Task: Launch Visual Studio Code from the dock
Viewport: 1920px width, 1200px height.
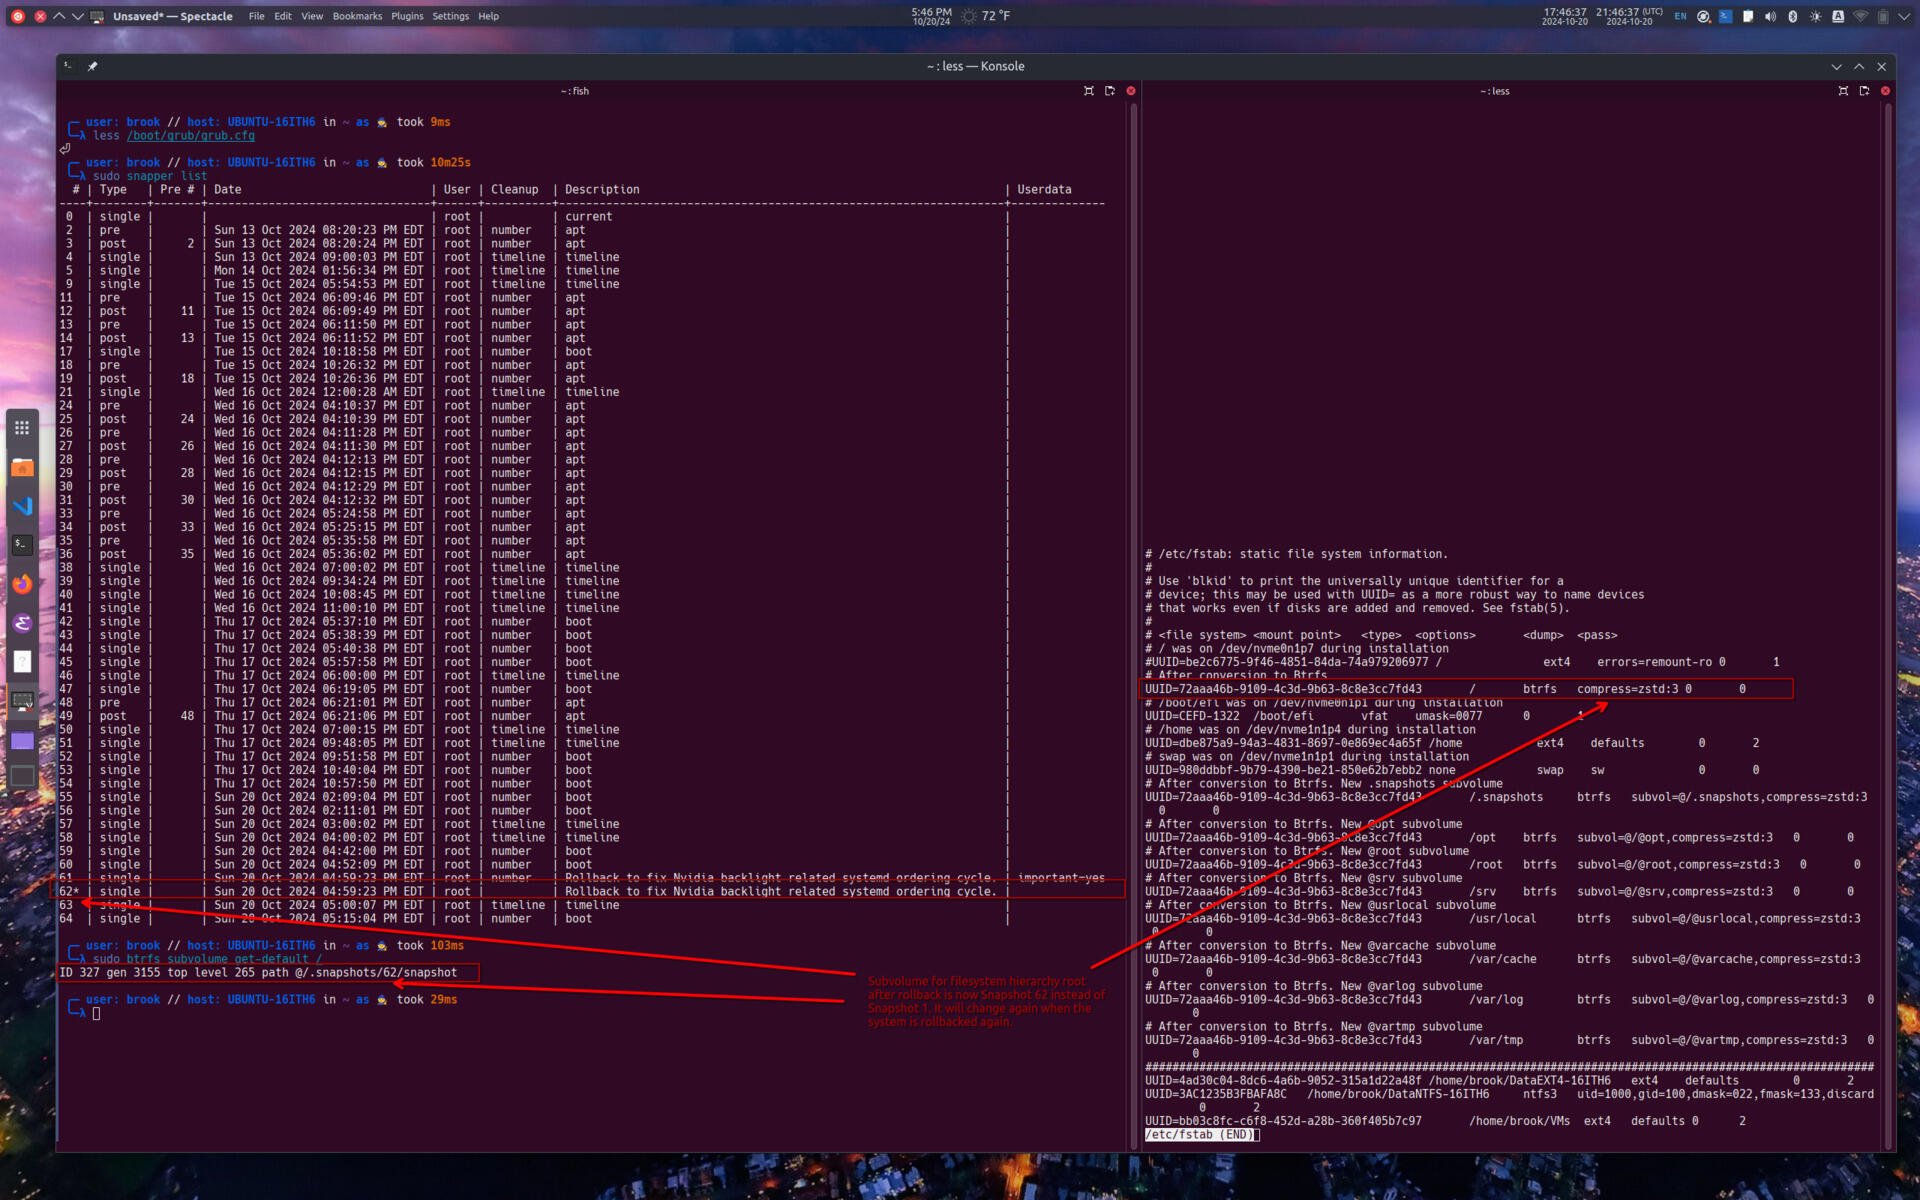Action: pos(22,506)
